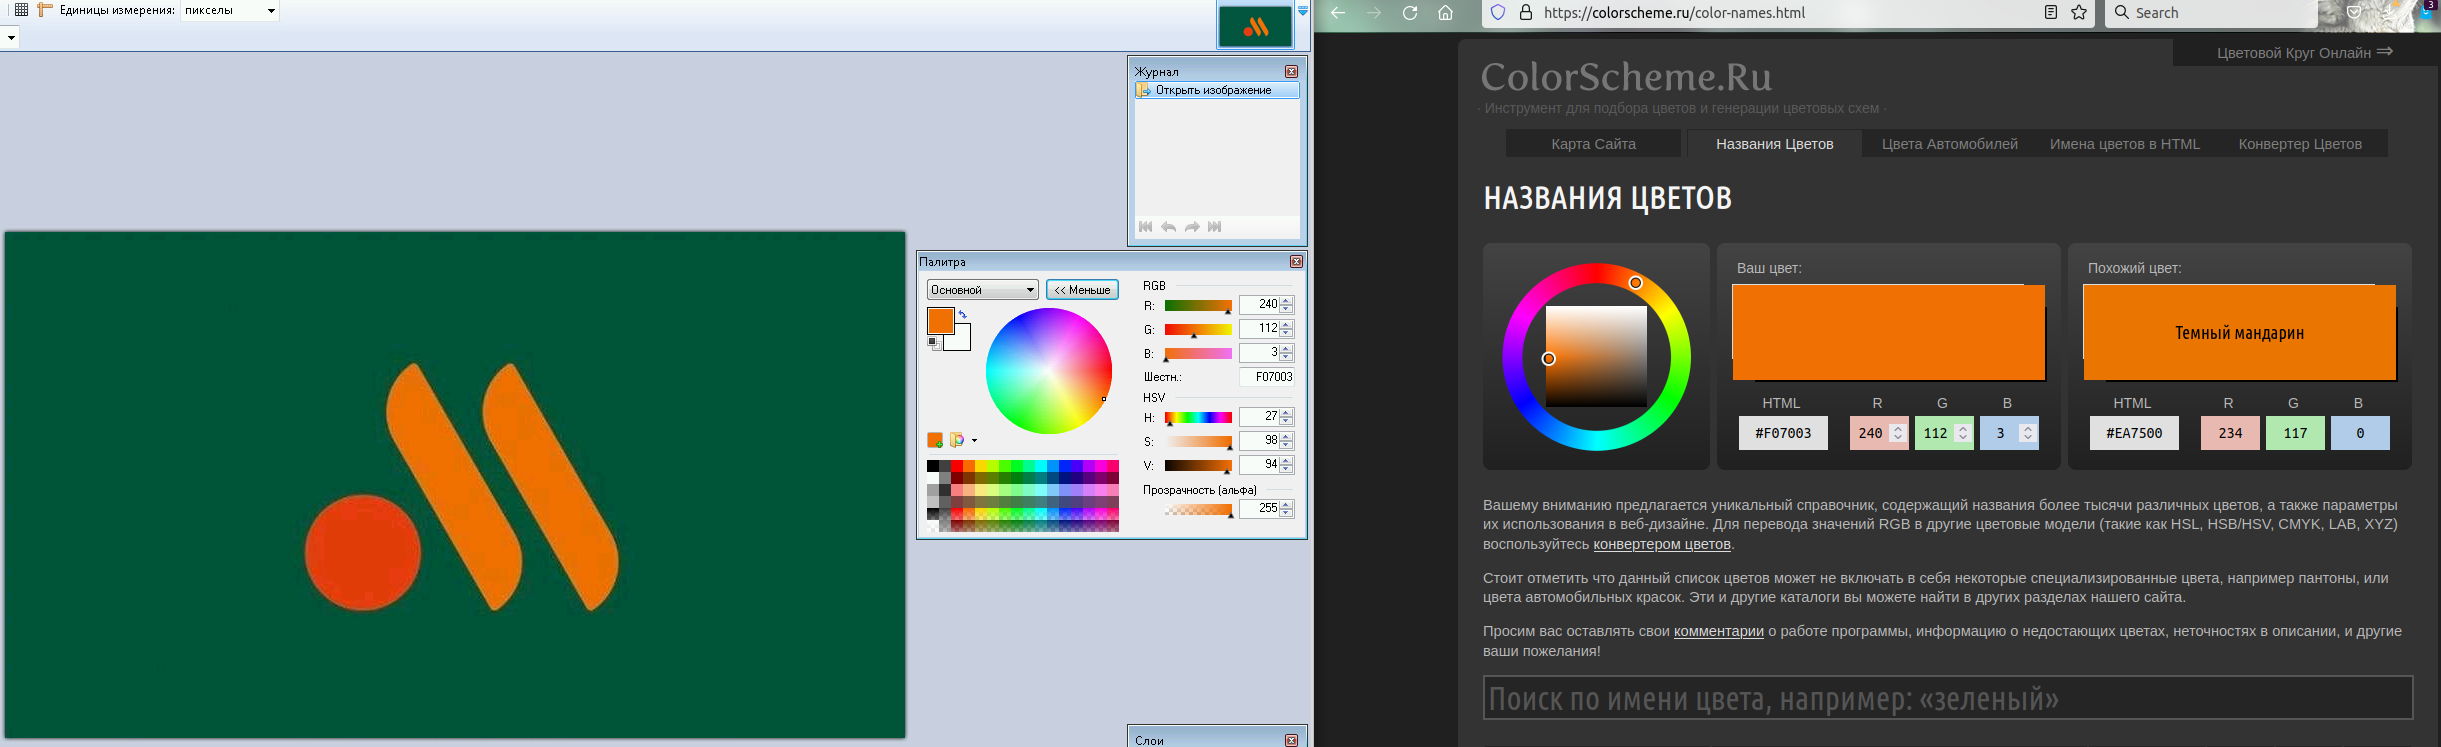The height and width of the screenshot is (747, 2441).
Task: Click the << Меньше button
Action: pos(1082,290)
